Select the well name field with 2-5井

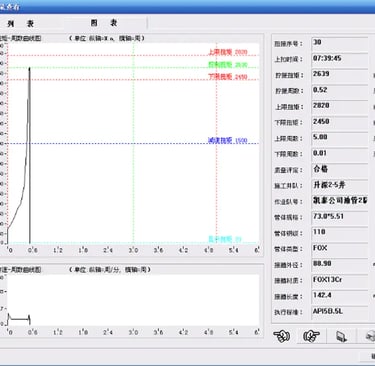[x=340, y=185]
